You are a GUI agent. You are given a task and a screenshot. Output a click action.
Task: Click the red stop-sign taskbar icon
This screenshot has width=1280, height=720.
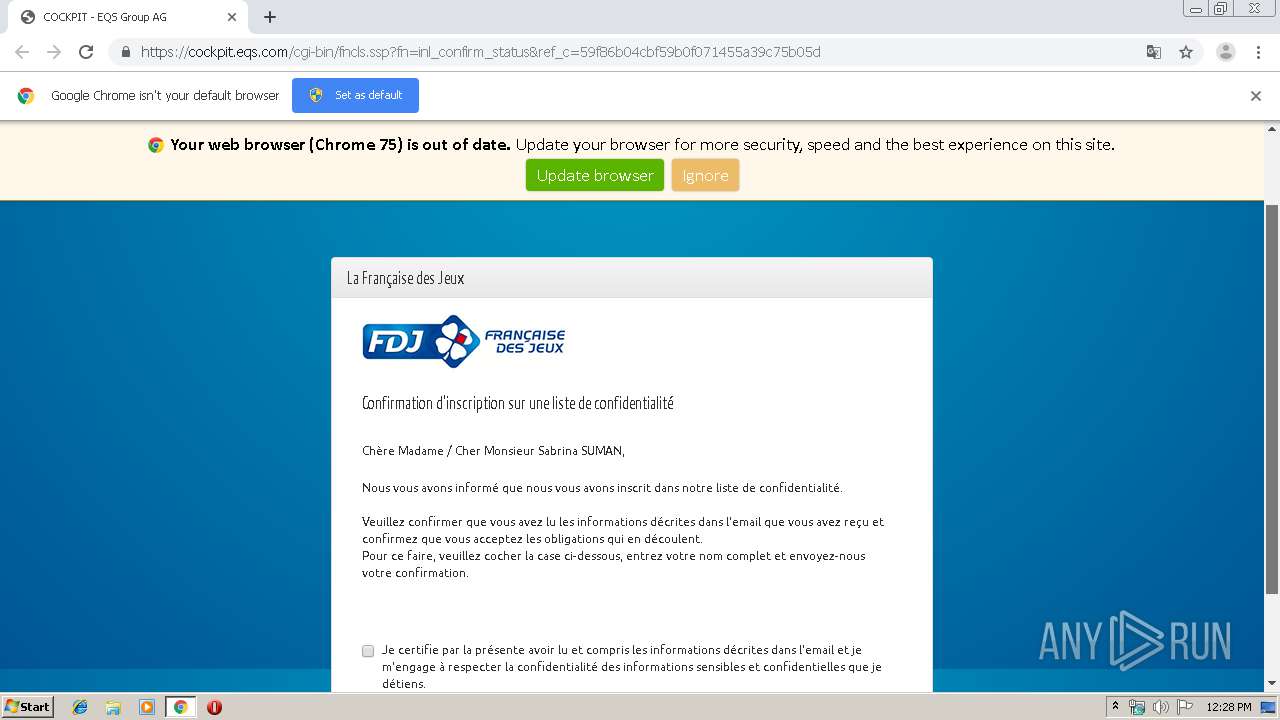214,707
